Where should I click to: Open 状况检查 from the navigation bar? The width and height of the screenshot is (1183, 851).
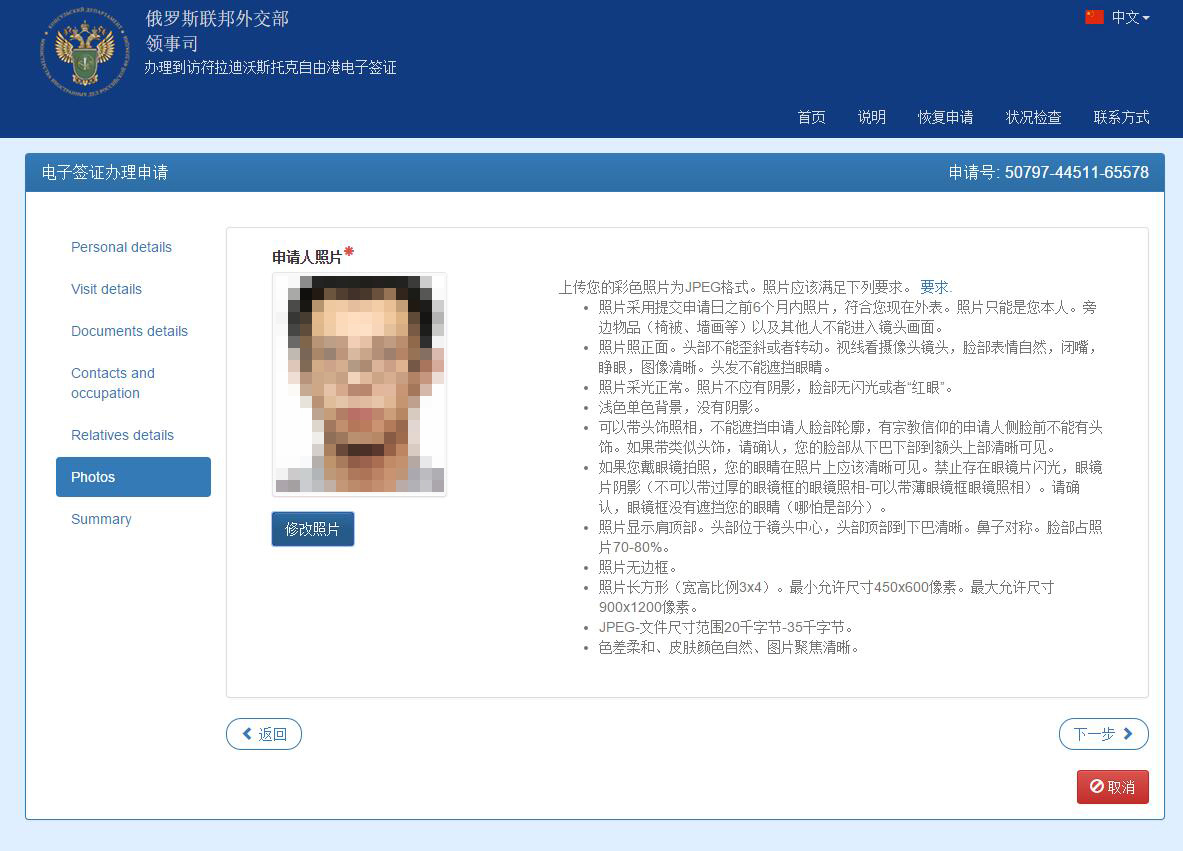click(1033, 117)
